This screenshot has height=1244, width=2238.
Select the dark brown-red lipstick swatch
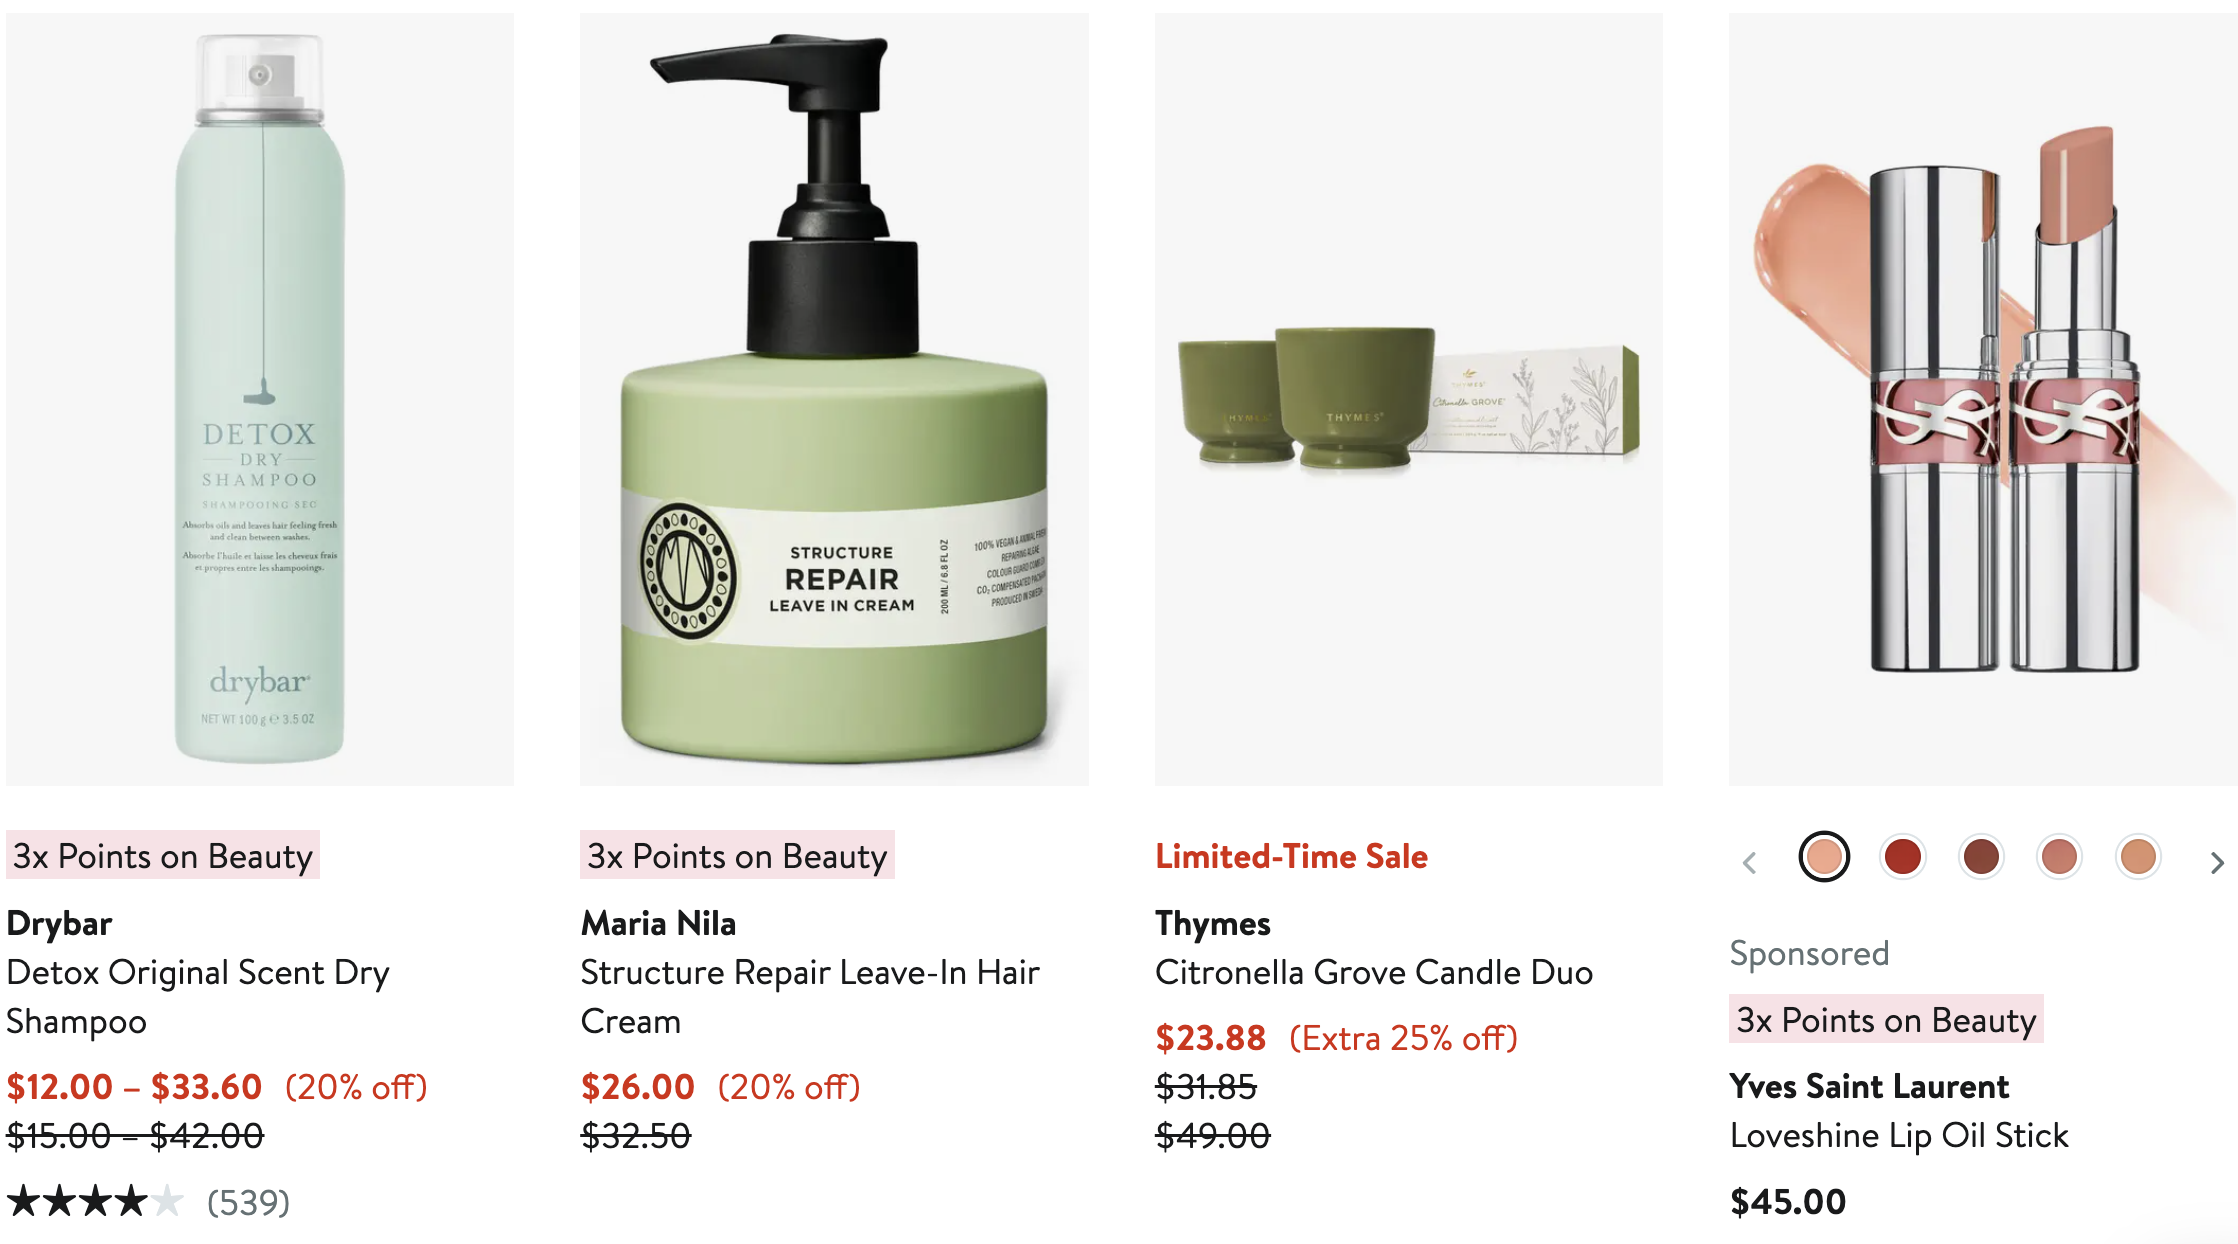[x=1981, y=857]
